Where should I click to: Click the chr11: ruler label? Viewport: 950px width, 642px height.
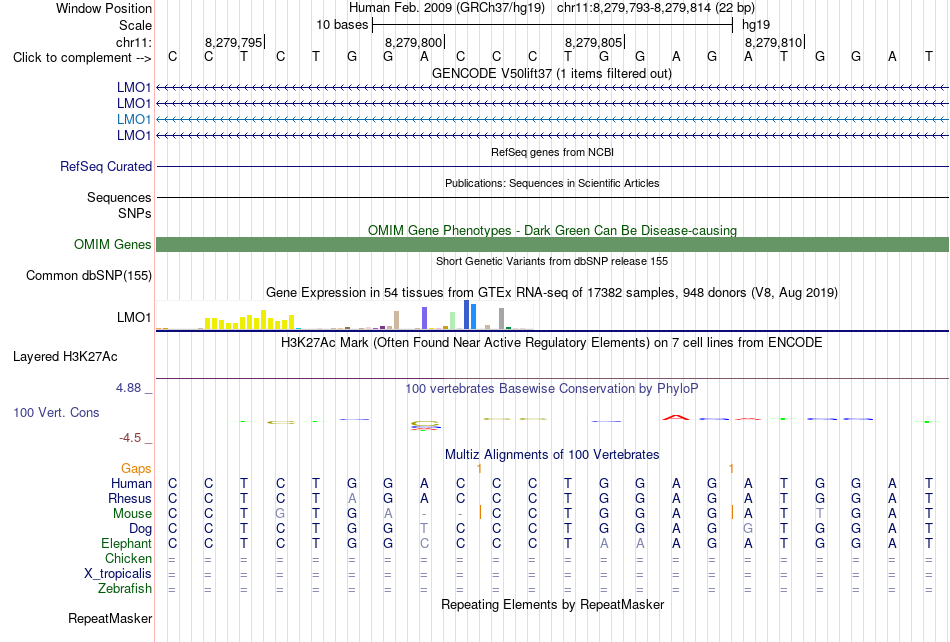pos(133,42)
